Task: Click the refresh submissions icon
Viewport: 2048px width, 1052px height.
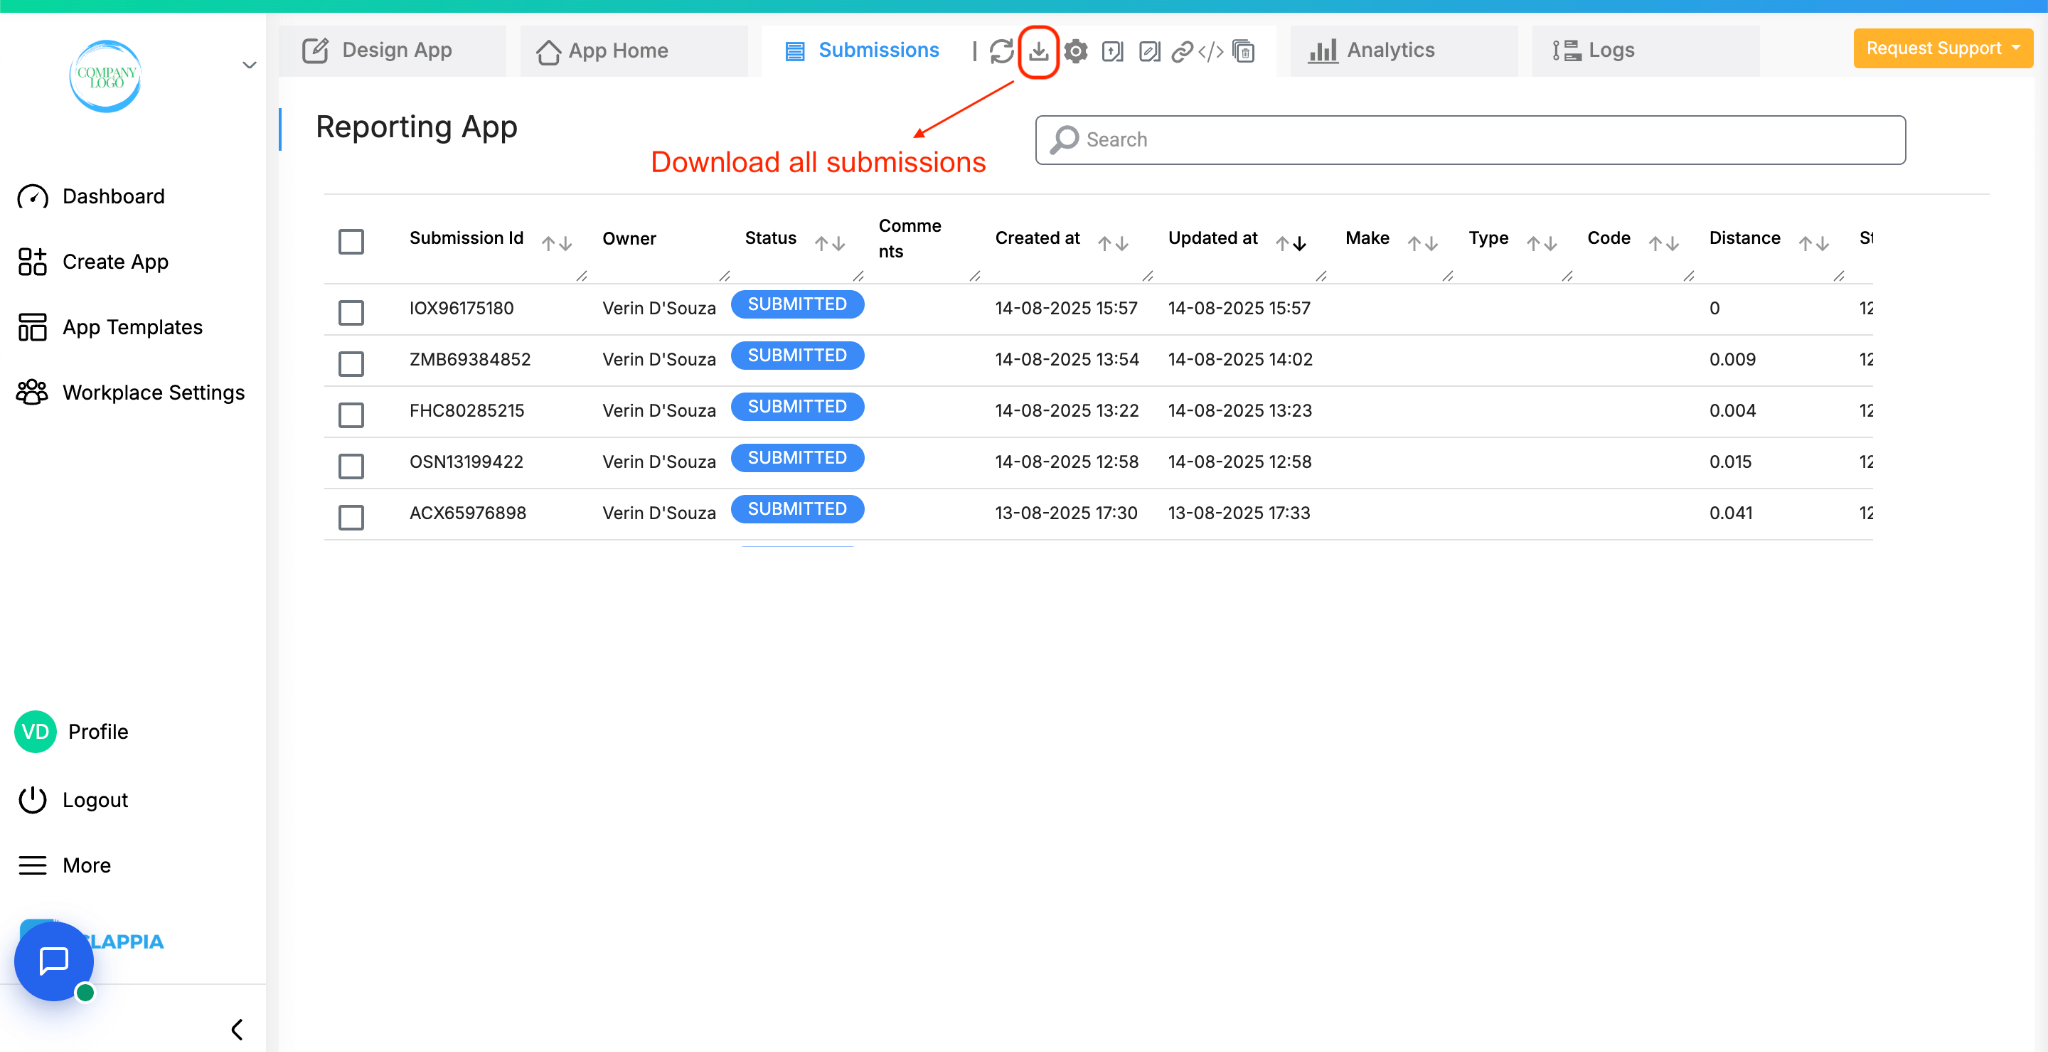Action: [1001, 51]
